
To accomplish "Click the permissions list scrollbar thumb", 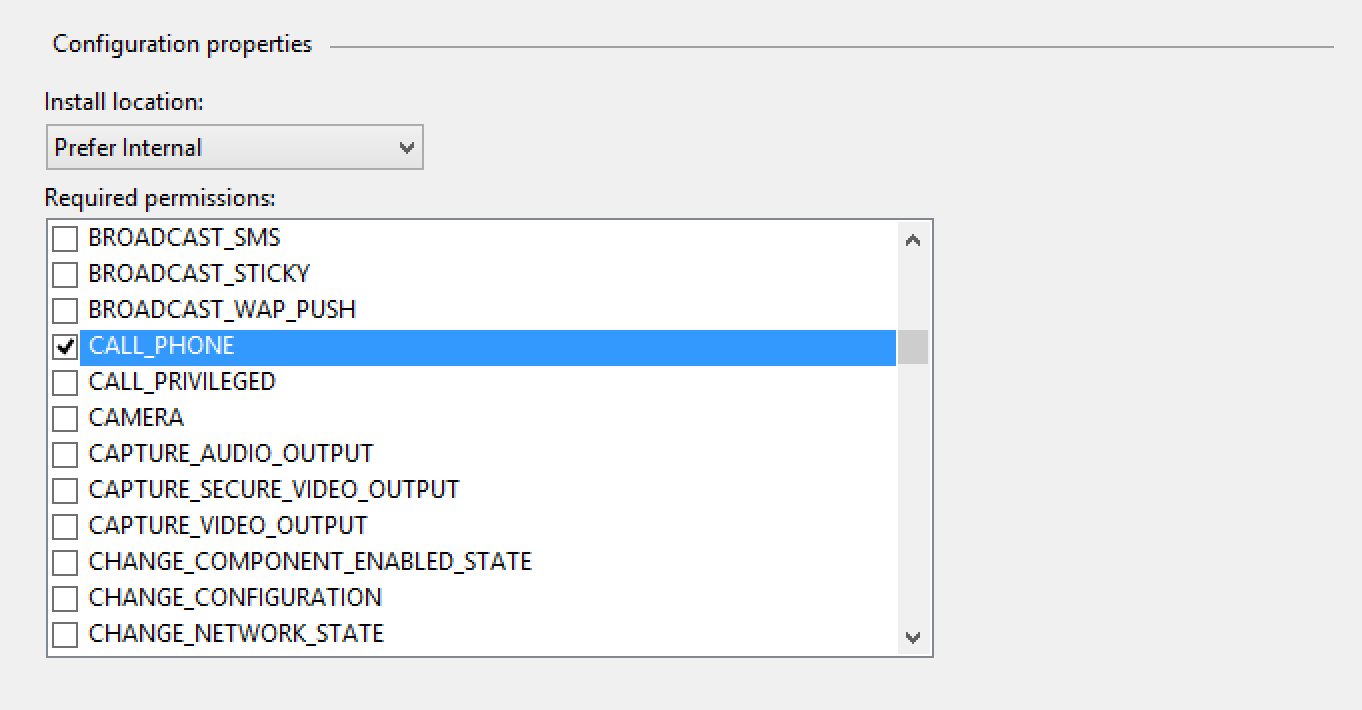I will coord(912,347).
